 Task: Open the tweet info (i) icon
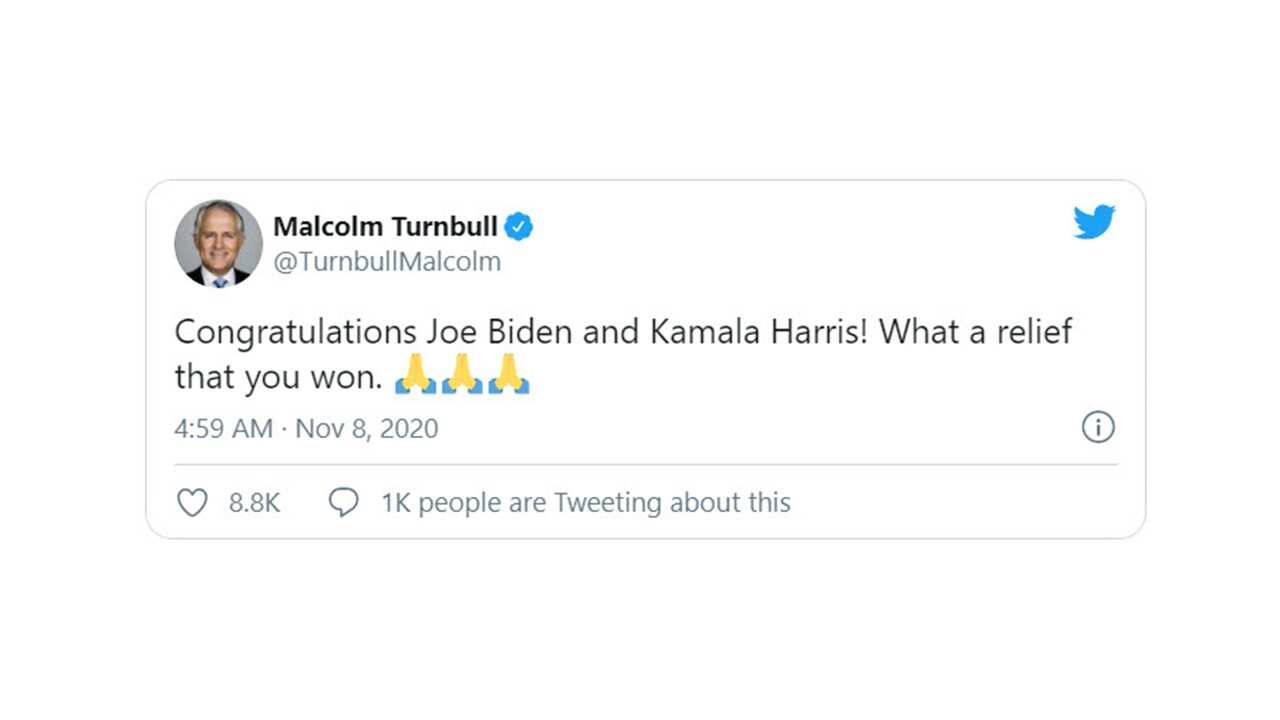coord(1098,428)
